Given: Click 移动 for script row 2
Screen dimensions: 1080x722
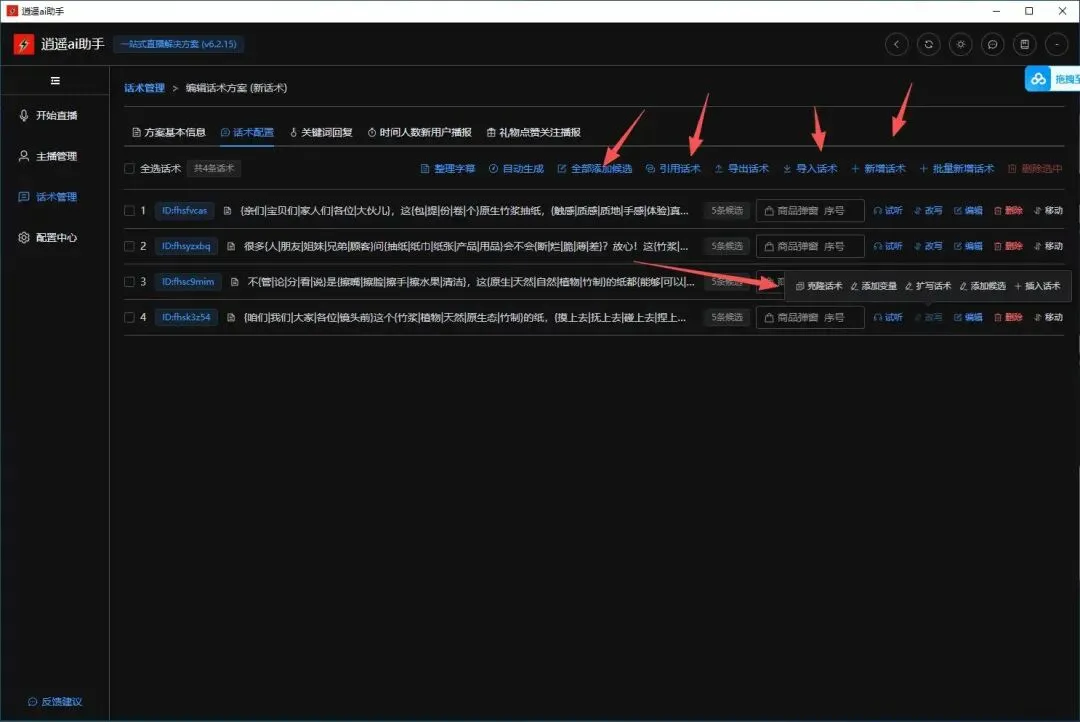Looking at the screenshot, I should 1048,246.
